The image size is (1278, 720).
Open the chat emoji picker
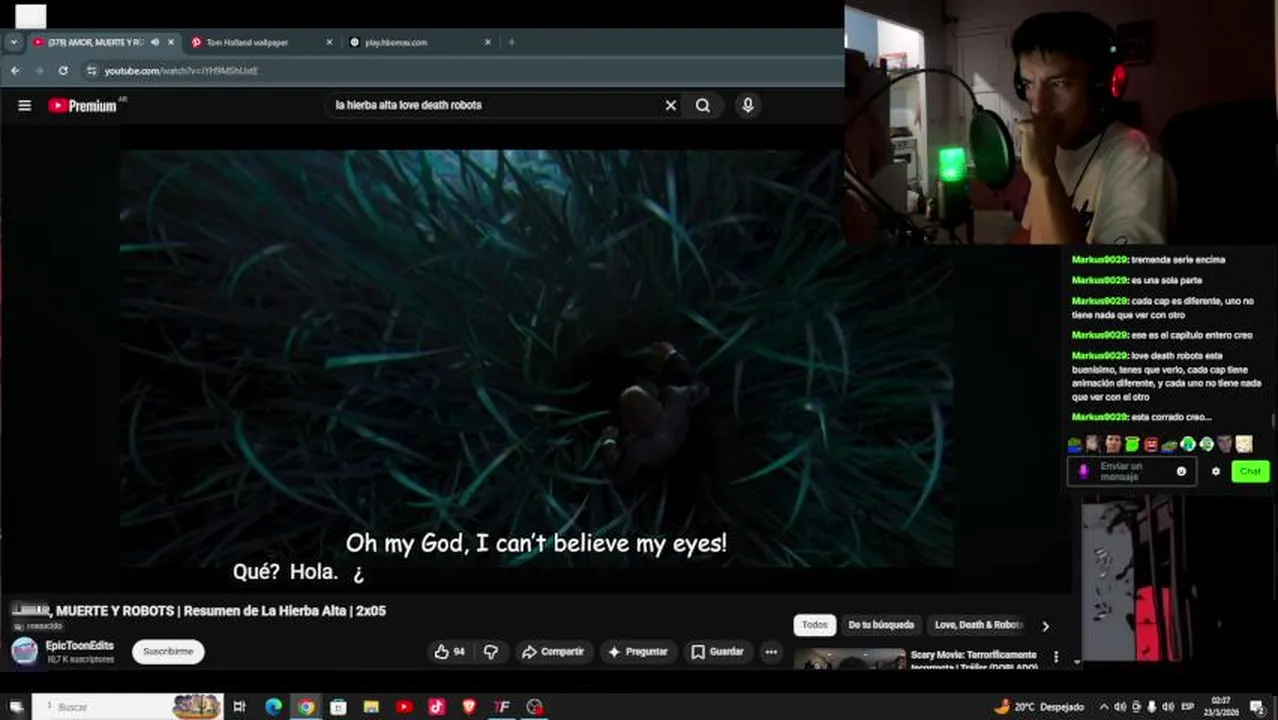[1181, 471]
